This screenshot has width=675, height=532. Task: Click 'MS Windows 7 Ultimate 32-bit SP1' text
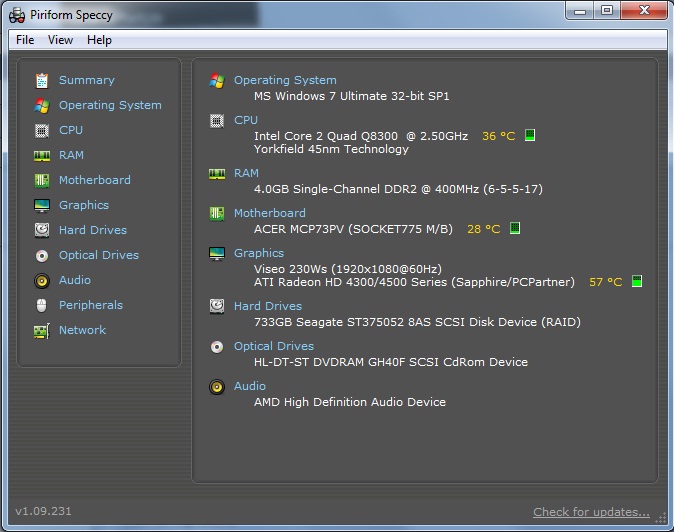[352, 96]
